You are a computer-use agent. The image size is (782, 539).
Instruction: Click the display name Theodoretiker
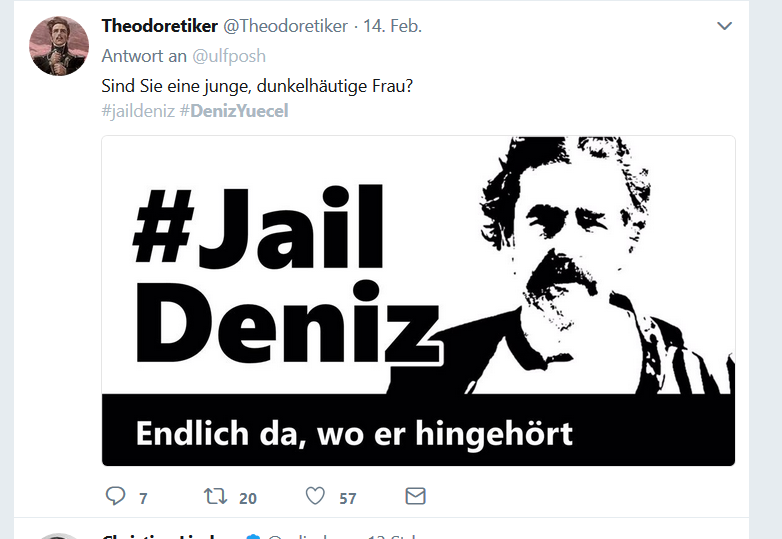pyautogui.click(x=160, y=26)
